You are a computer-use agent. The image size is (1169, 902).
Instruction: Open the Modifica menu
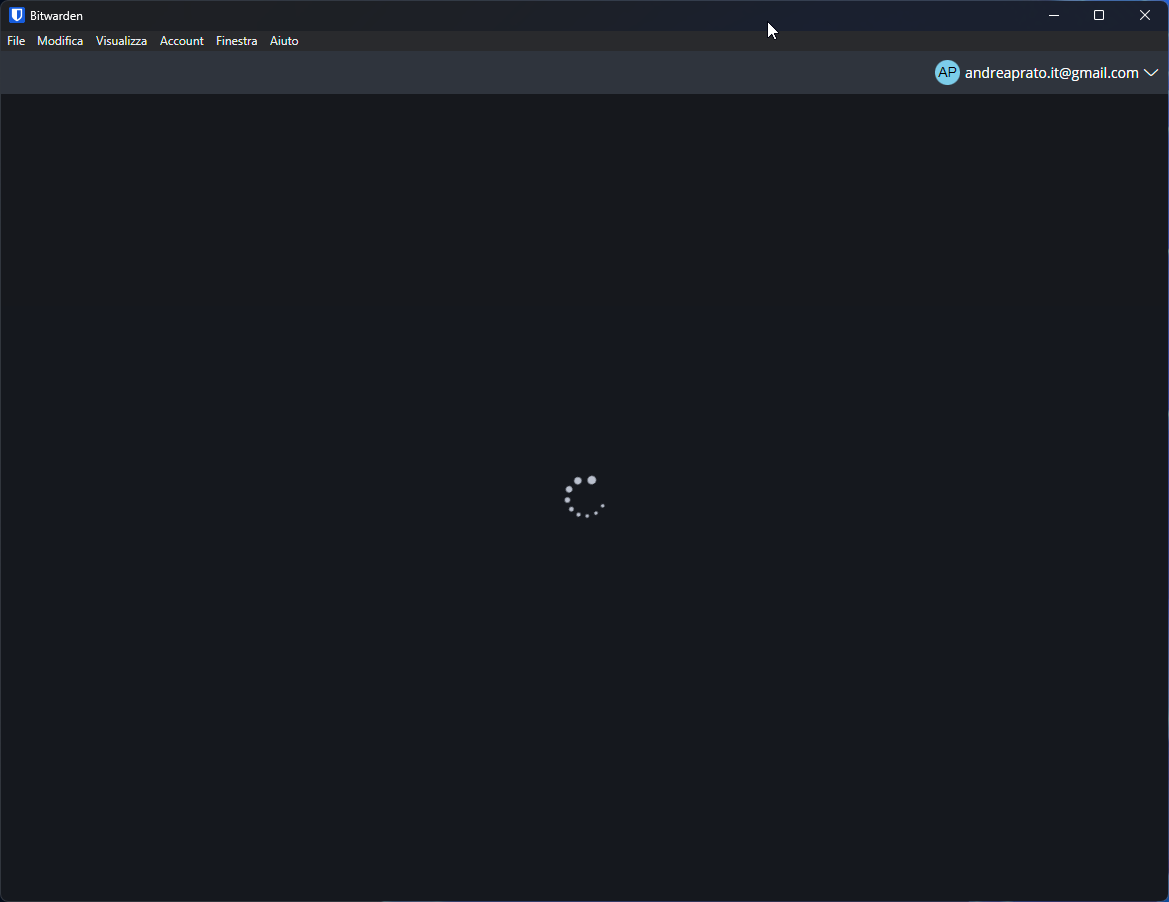(x=59, y=40)
